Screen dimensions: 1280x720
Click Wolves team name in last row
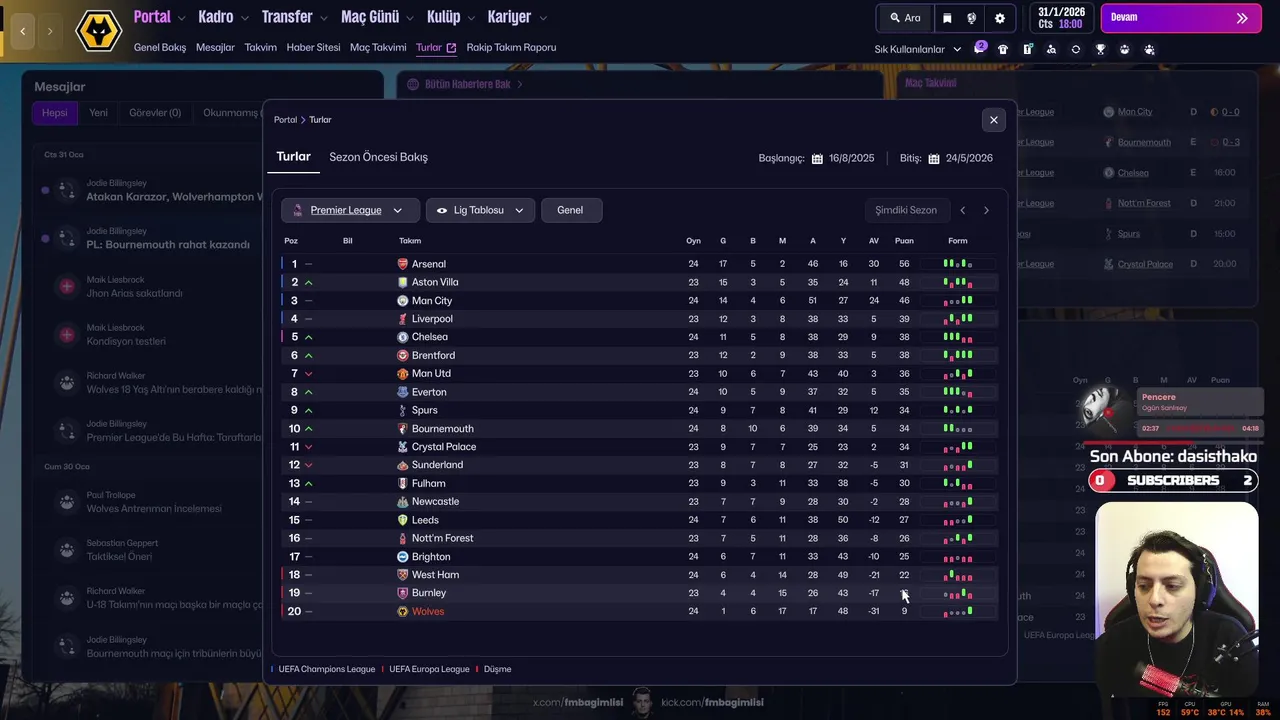(428, 611)
